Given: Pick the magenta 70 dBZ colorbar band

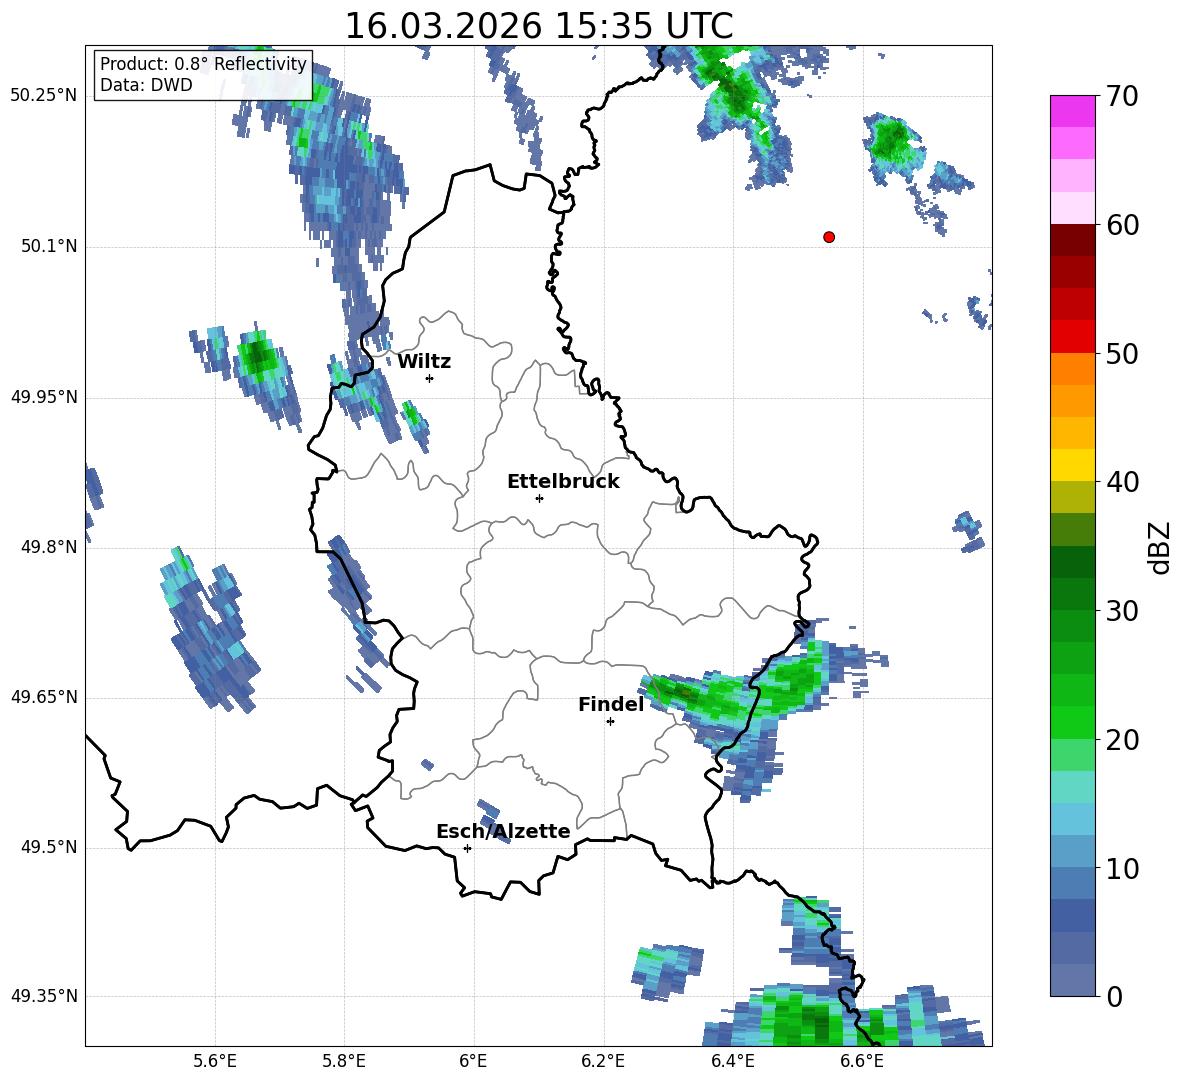Looking at the screenshot, I should click(x=1072, y=111).
